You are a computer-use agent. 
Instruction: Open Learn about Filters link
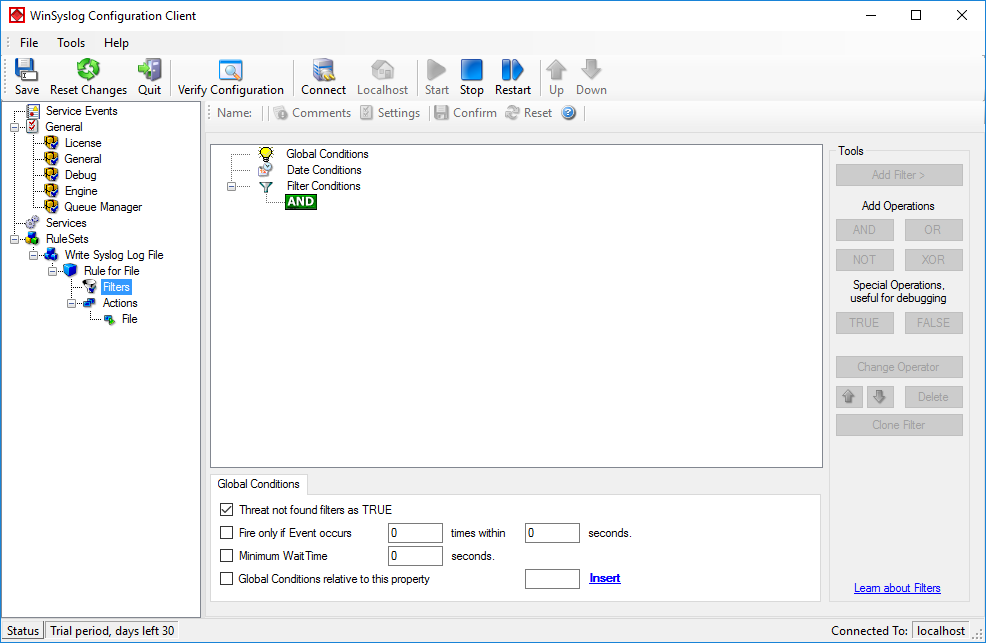pyautogui.click(x=897, y=588)
